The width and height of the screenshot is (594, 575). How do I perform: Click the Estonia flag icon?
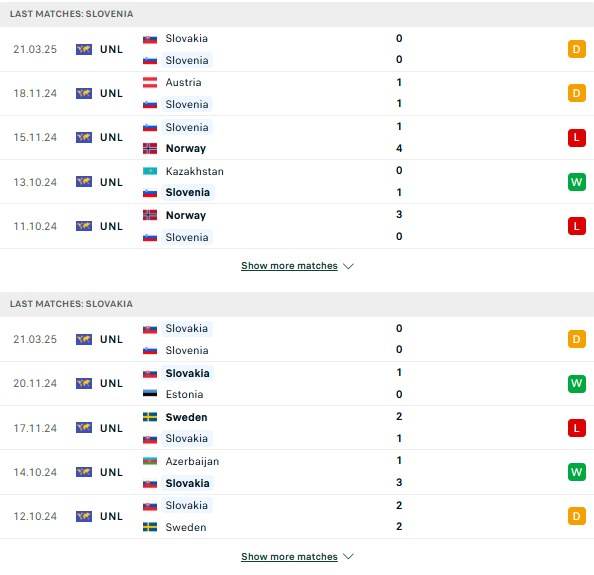pos(150,394)
